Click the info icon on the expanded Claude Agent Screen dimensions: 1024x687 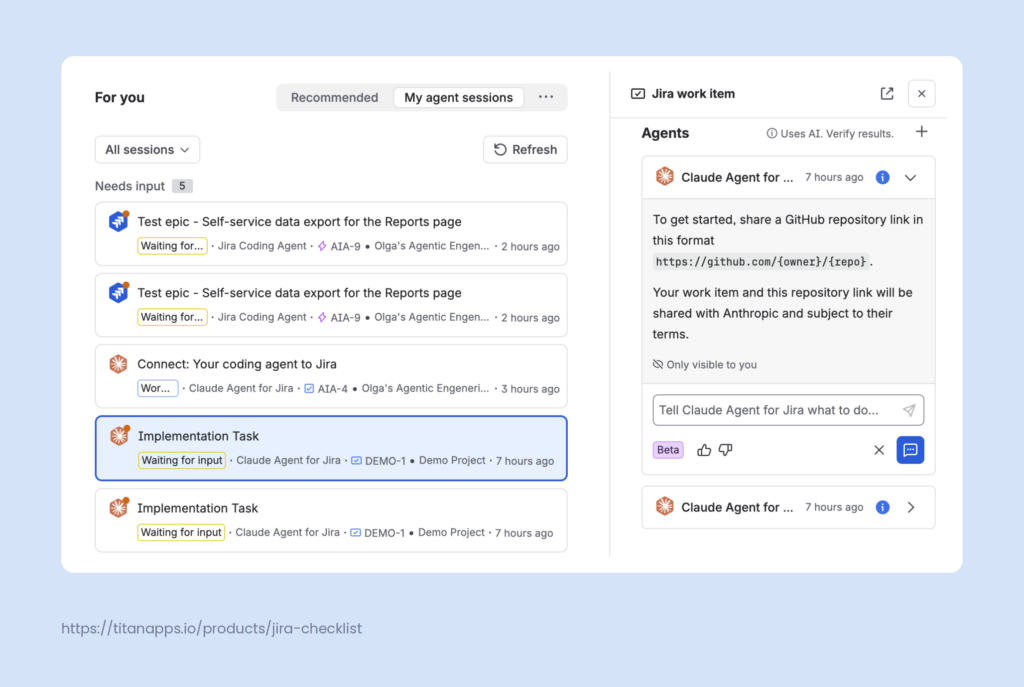(882, 178)
